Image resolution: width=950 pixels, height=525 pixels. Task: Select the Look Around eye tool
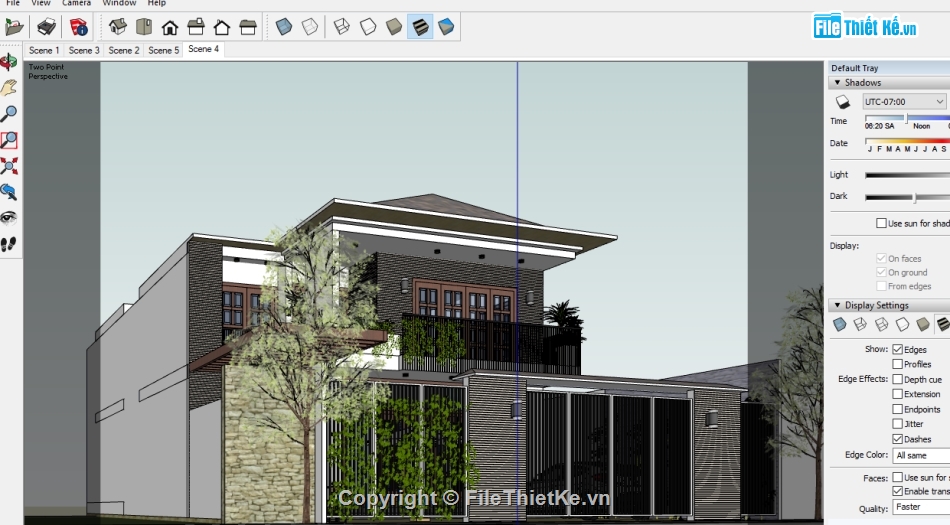point(9,218)
